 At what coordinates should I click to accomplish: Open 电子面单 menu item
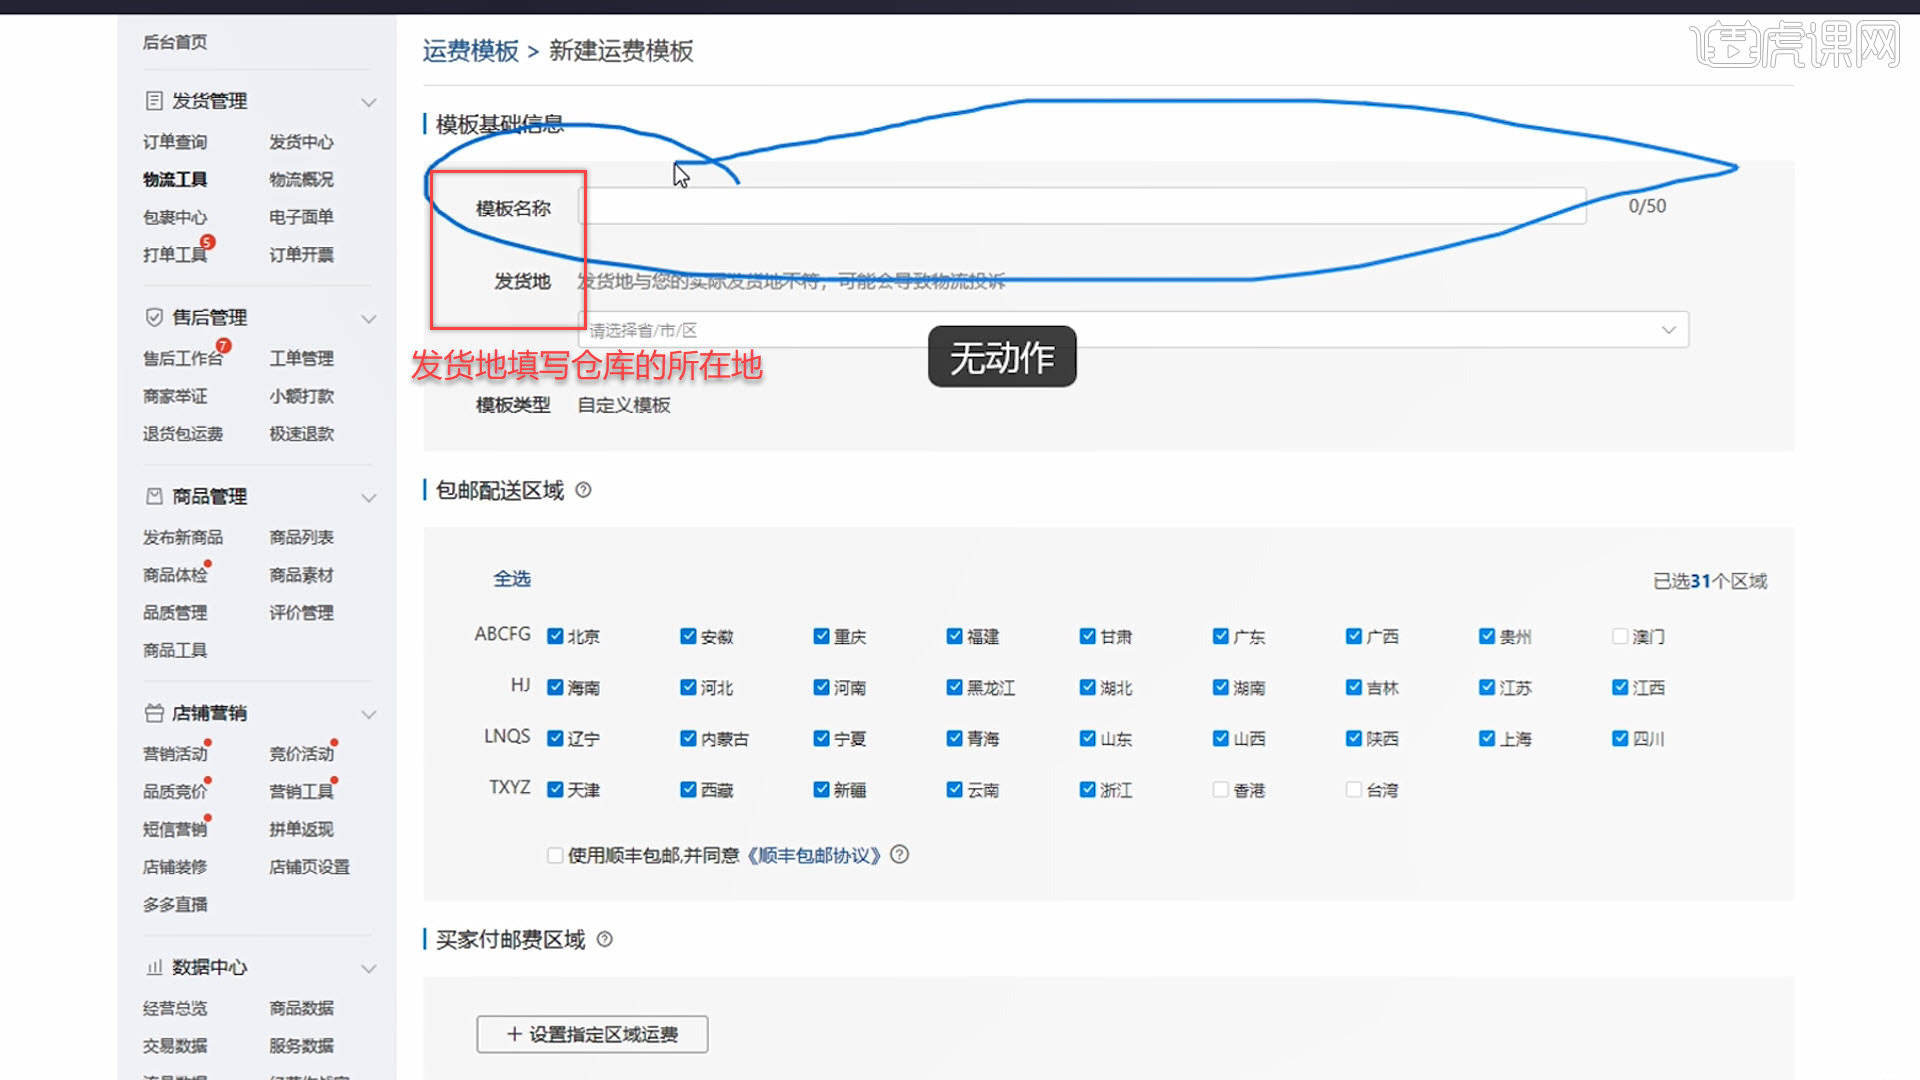point(301,217)
